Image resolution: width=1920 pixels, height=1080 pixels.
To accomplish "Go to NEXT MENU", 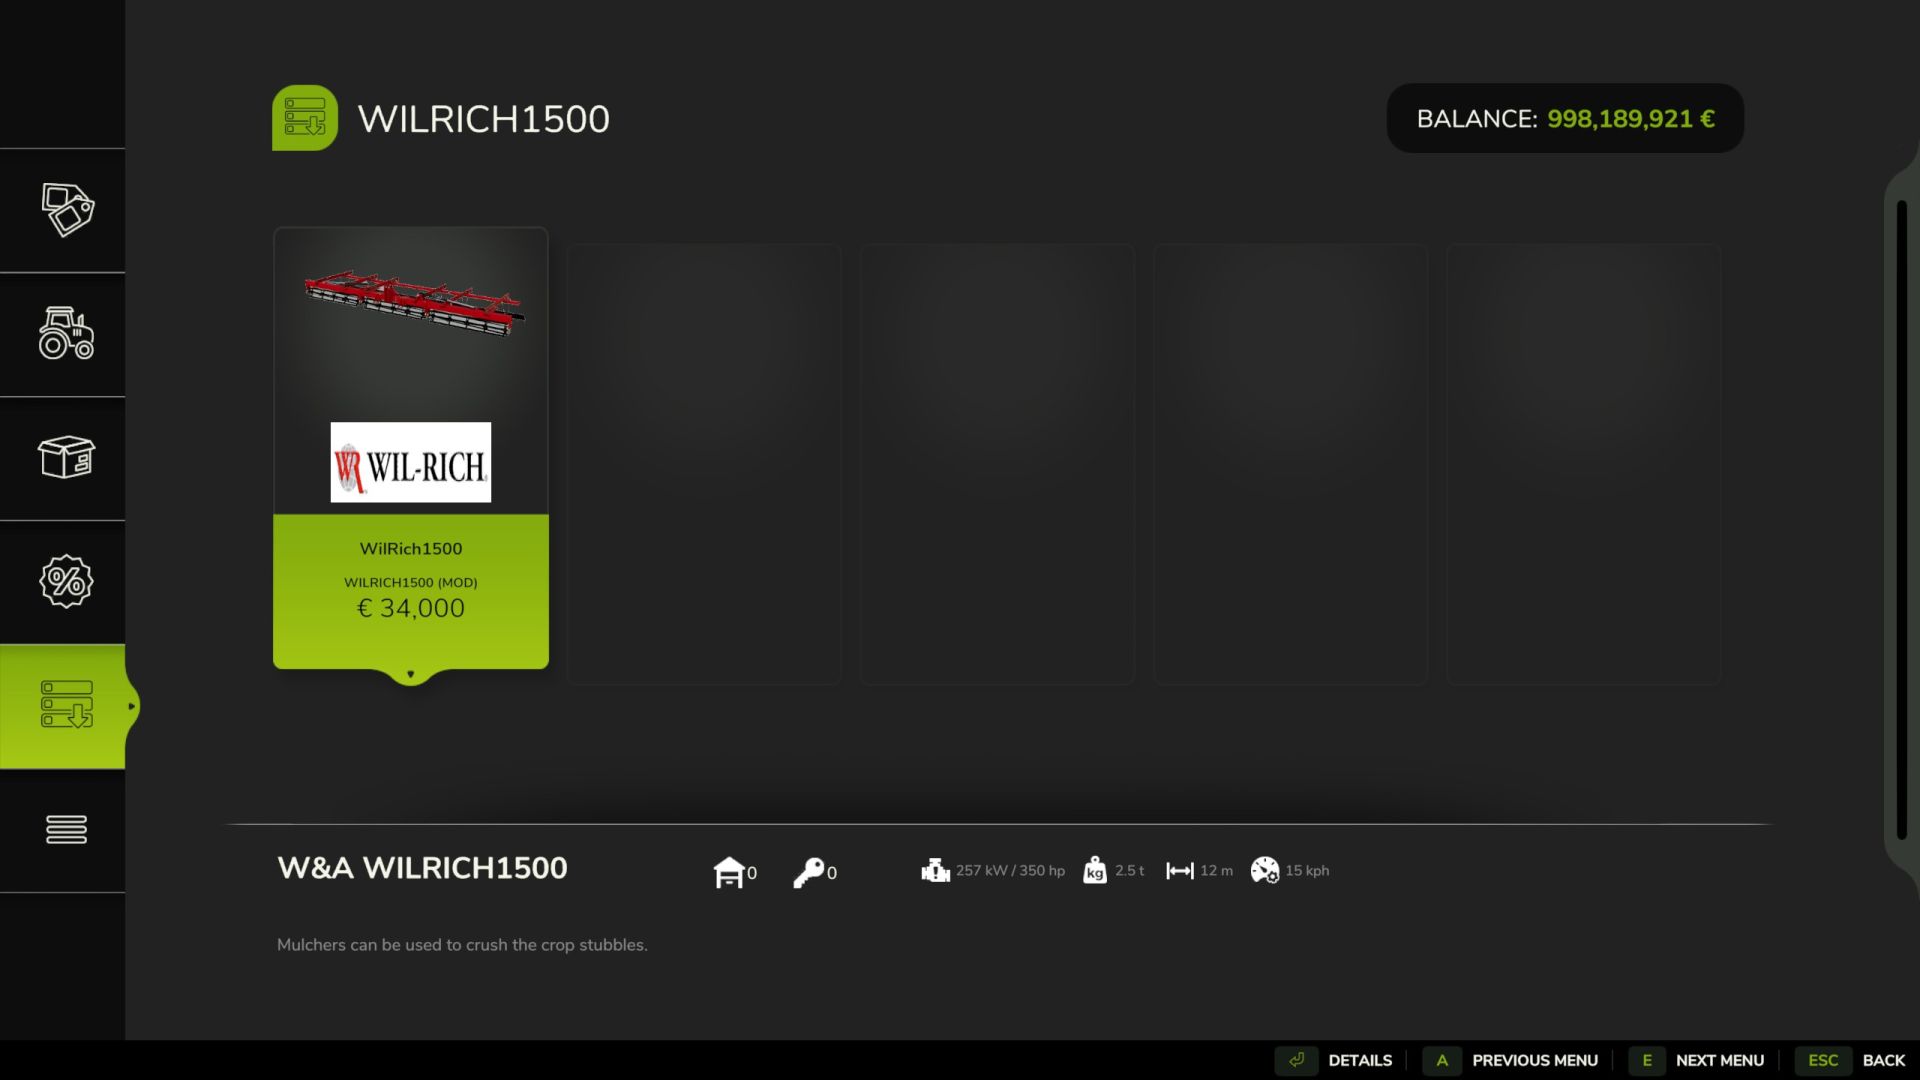I will click(1717, 1060).
